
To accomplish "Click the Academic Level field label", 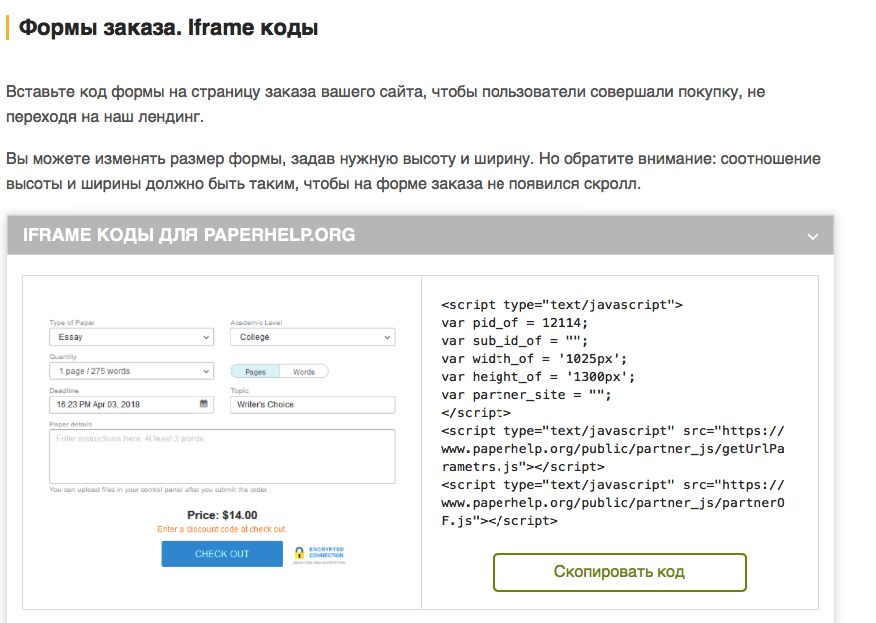I will (x=256, y=322).
